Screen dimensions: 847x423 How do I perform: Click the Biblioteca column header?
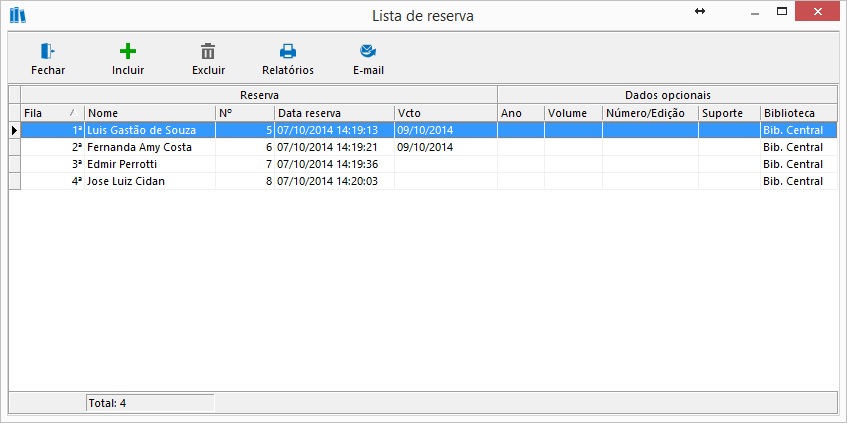click(x=799, y=113)
